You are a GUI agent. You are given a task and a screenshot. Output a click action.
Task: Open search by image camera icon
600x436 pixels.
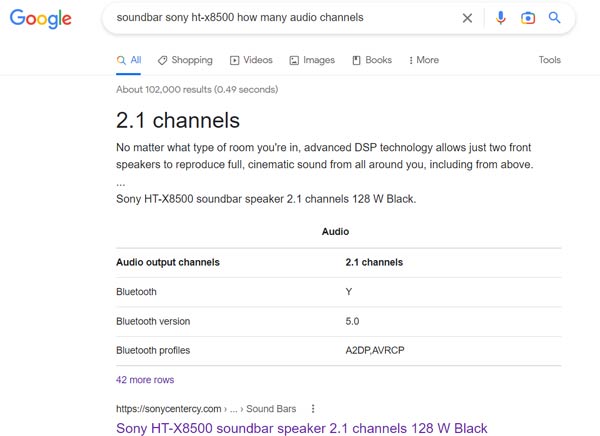tap(528, 18)
